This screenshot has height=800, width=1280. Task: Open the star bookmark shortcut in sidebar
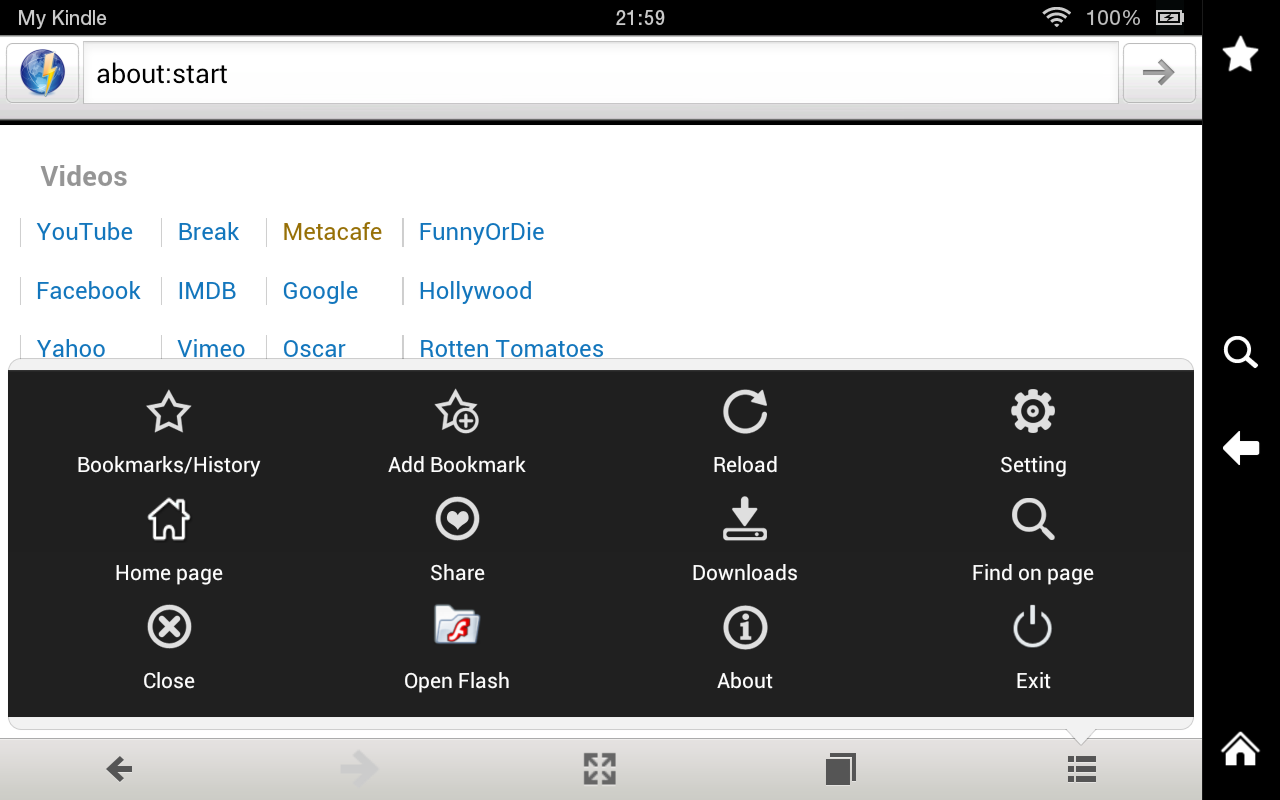point(1240,55)
